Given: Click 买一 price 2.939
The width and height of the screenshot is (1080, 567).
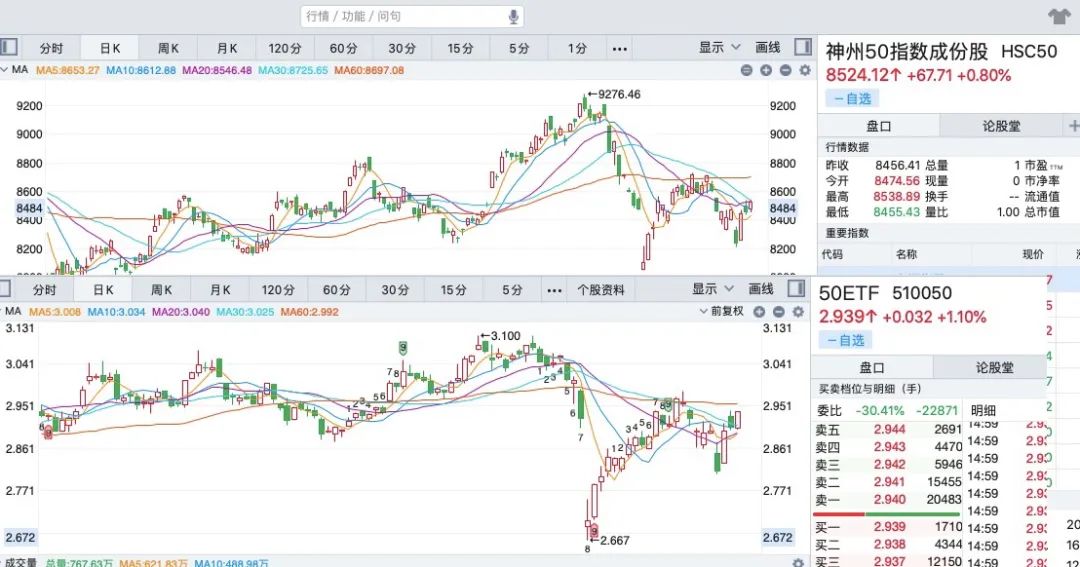Looking at the screenshot, I should (x=889, y=527).
